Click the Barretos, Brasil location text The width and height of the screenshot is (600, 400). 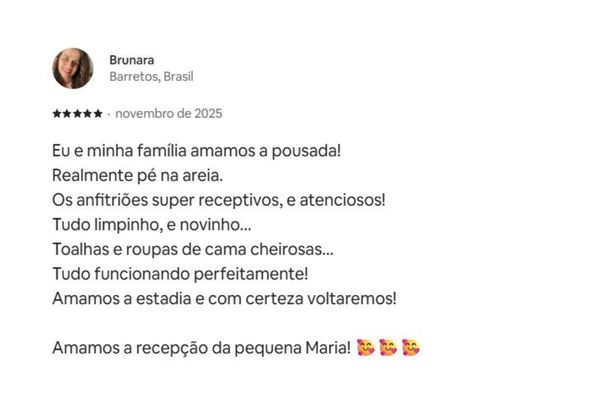(x=151, y=76)
